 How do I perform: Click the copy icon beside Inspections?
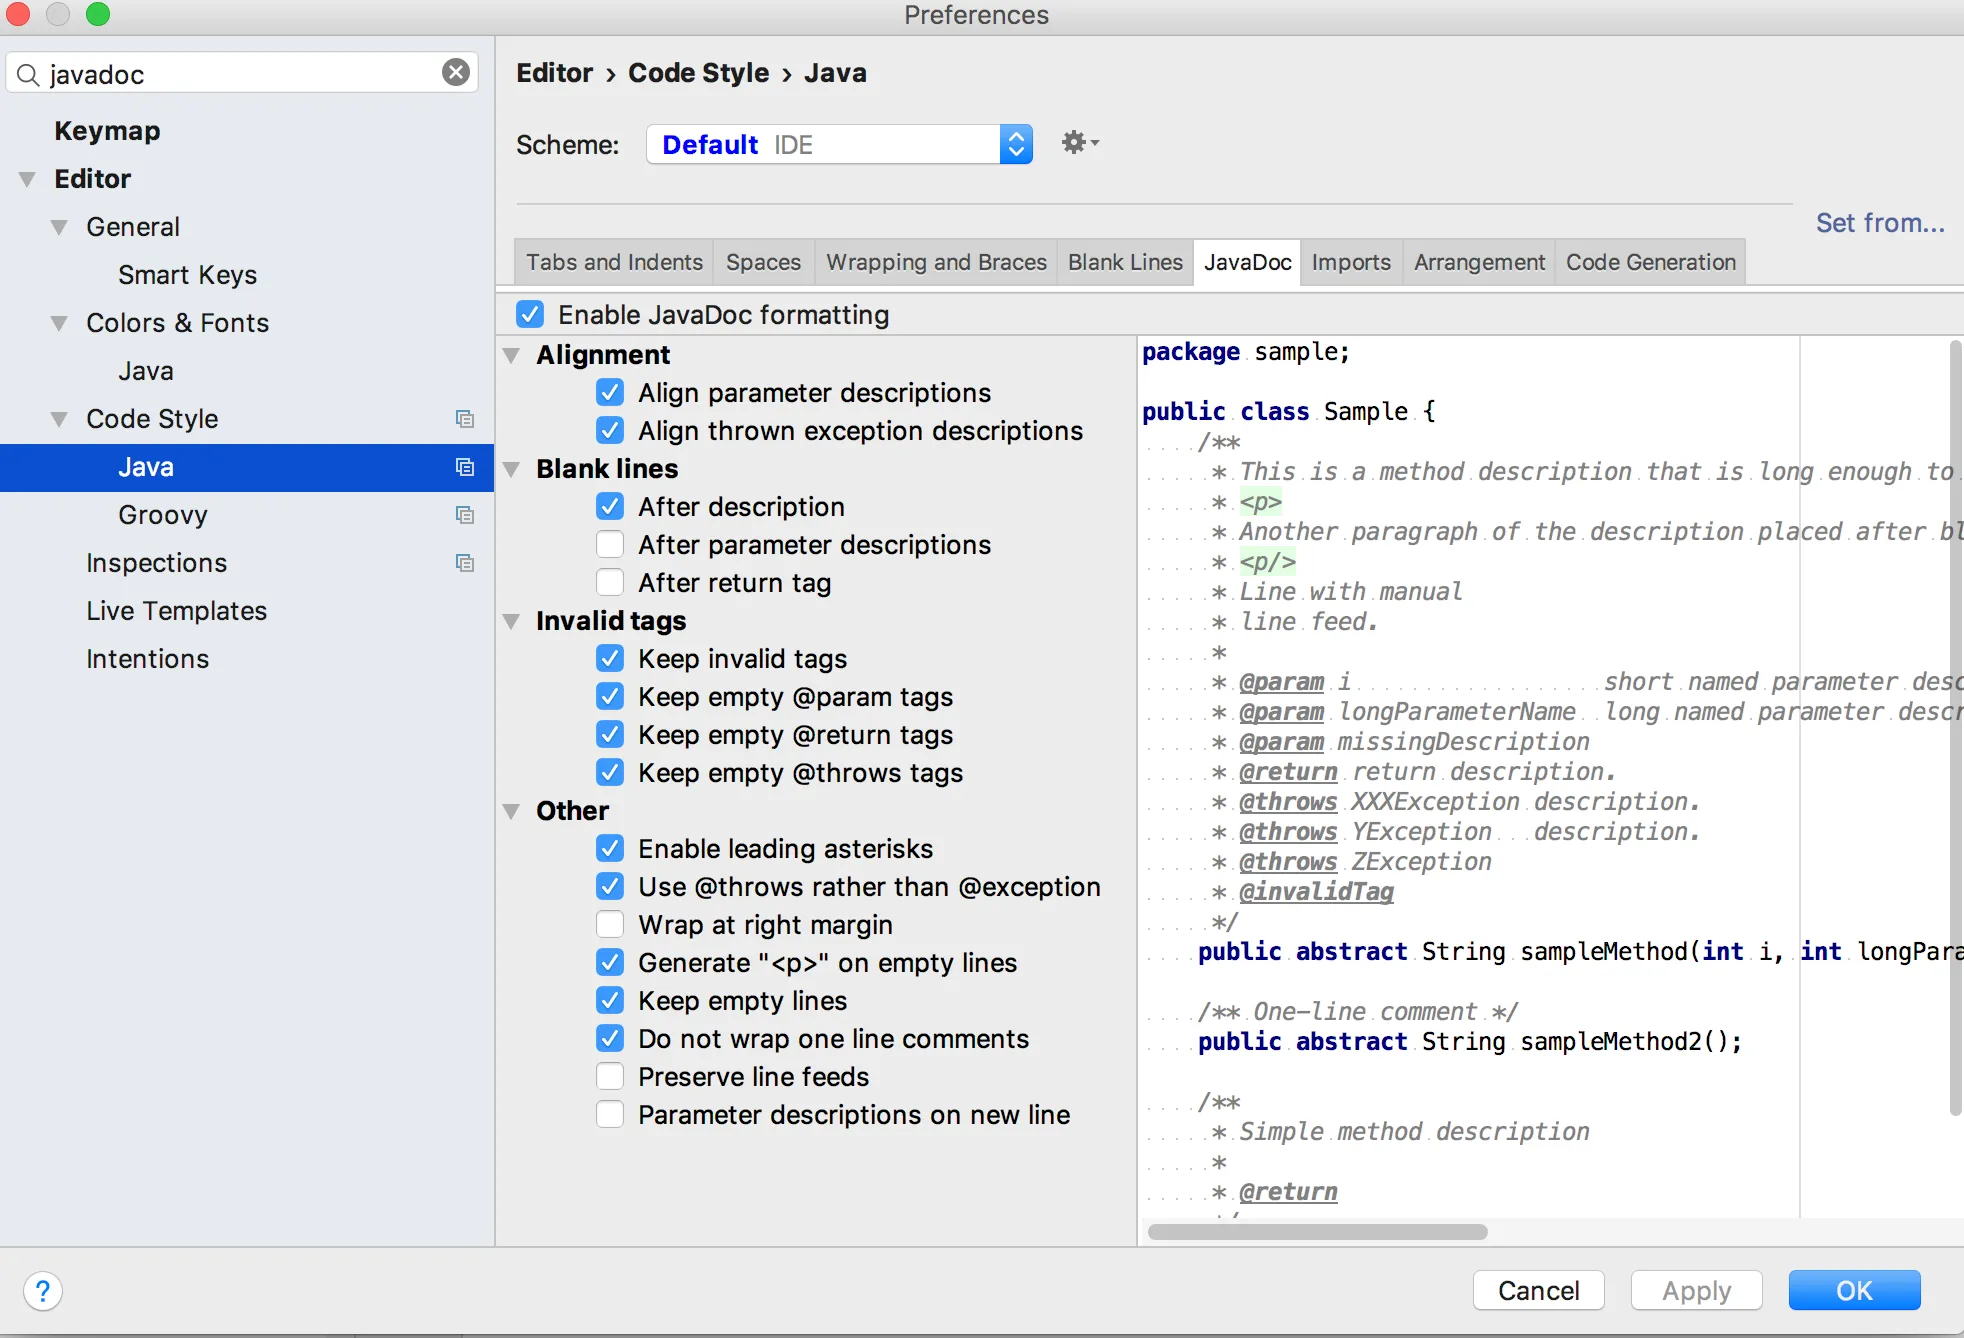coord(465,563)
